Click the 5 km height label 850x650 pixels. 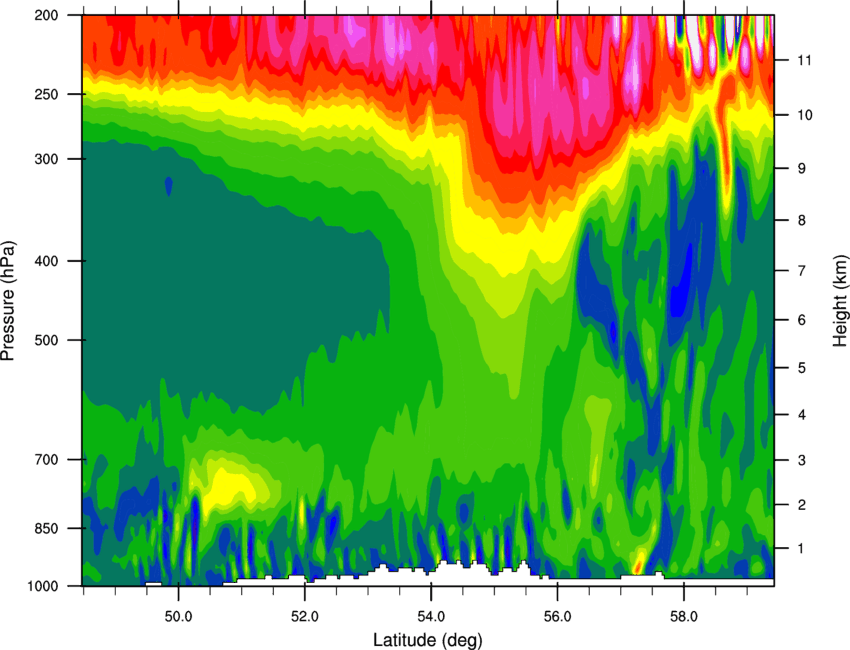point(802,368)
